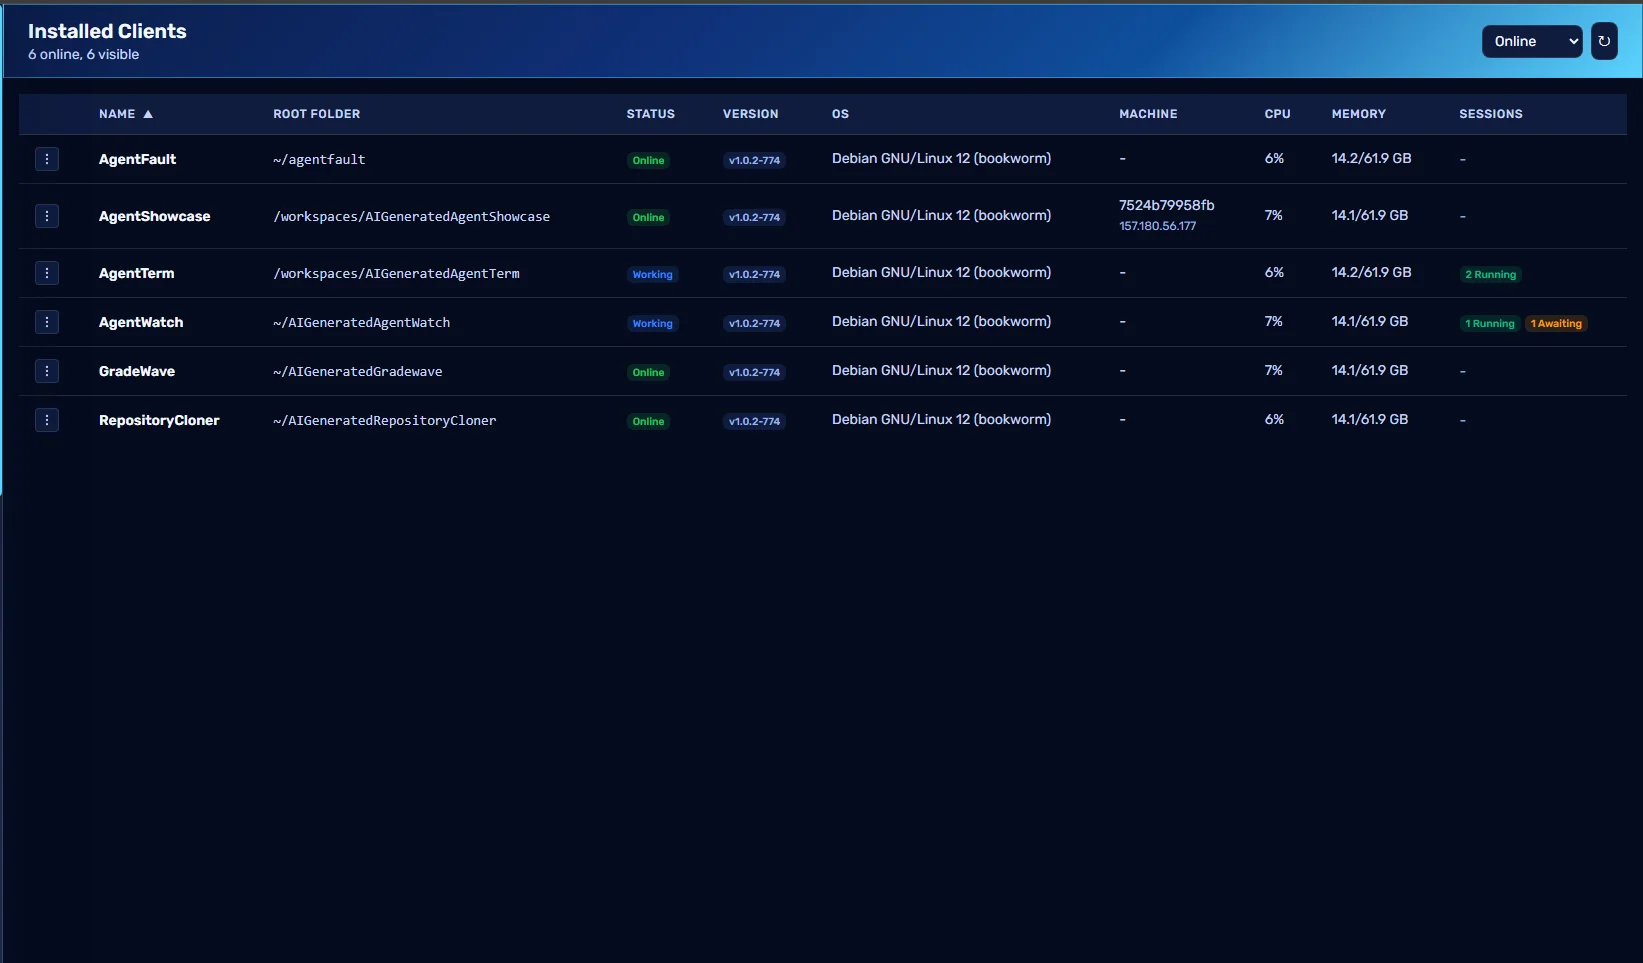Click the 7524b79958fb machine identifier
The height and width of the screenshot is (963, 1643).
[x=1166, y=205]
